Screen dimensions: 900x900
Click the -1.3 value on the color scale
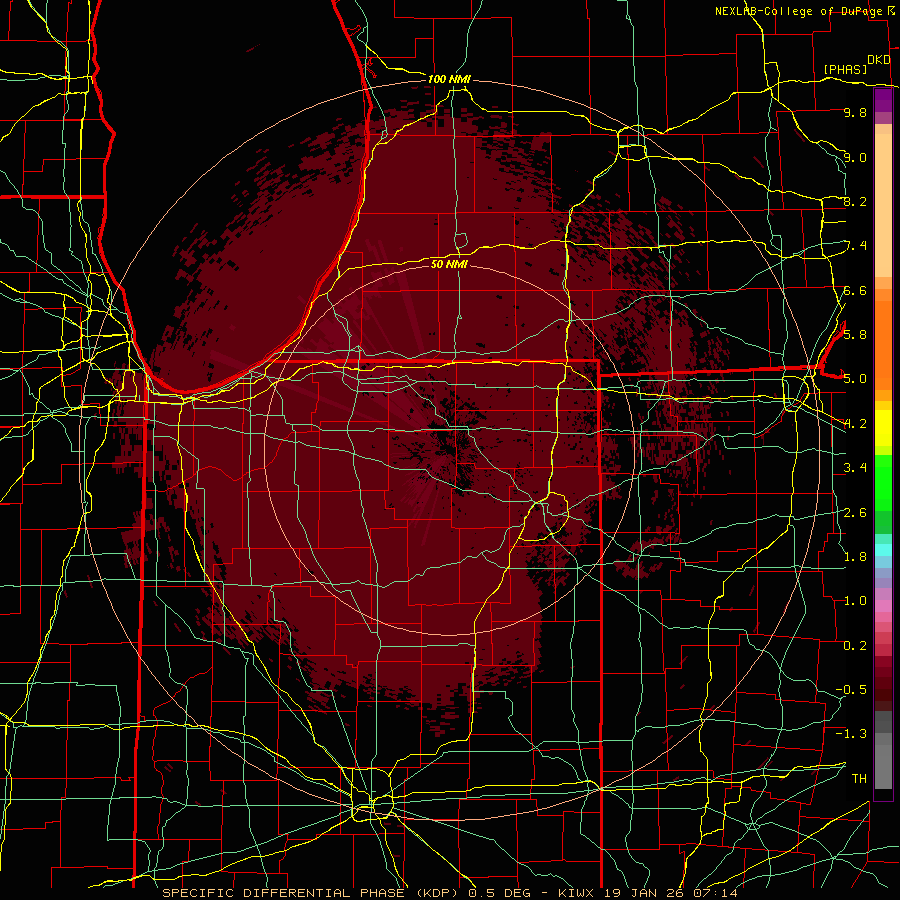tap(851, 734)
